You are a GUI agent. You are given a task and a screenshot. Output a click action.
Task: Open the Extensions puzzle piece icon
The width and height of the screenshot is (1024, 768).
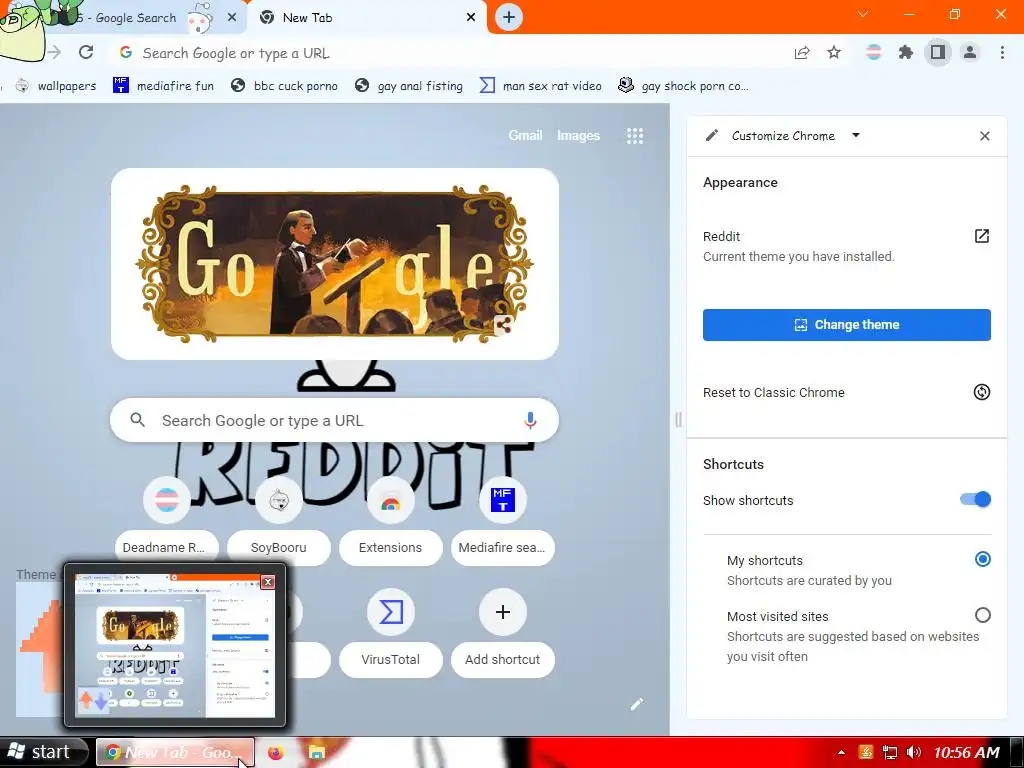point(905,52)
